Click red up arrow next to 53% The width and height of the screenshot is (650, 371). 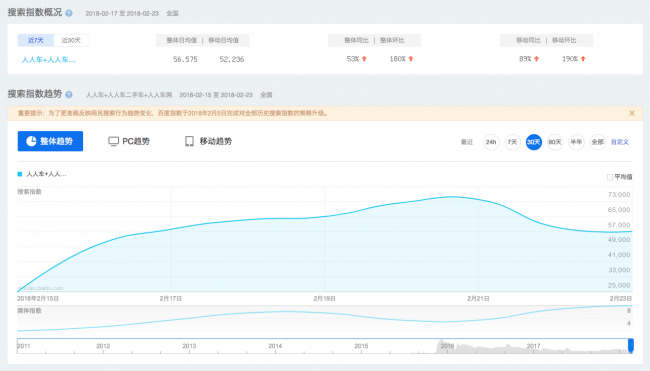pos(364,59)
